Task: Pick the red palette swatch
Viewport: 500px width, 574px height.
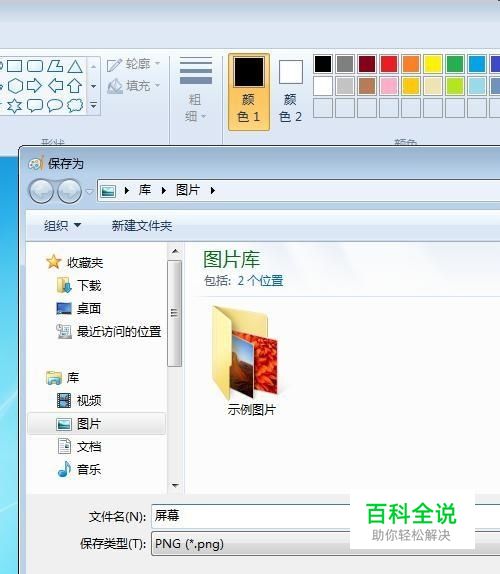Action: click(x=389, y=64)
